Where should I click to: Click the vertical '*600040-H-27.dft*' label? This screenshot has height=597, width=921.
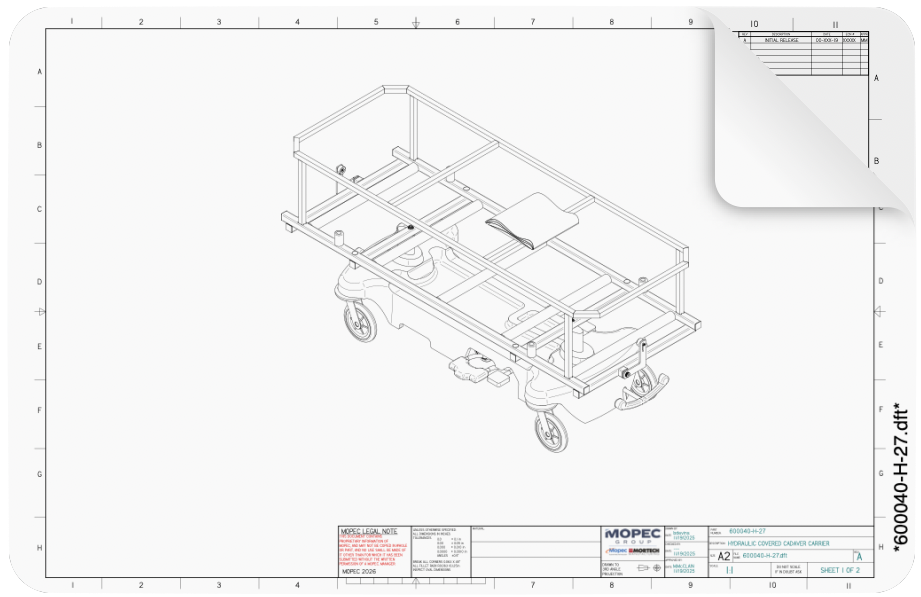click(x=900, y=477)
